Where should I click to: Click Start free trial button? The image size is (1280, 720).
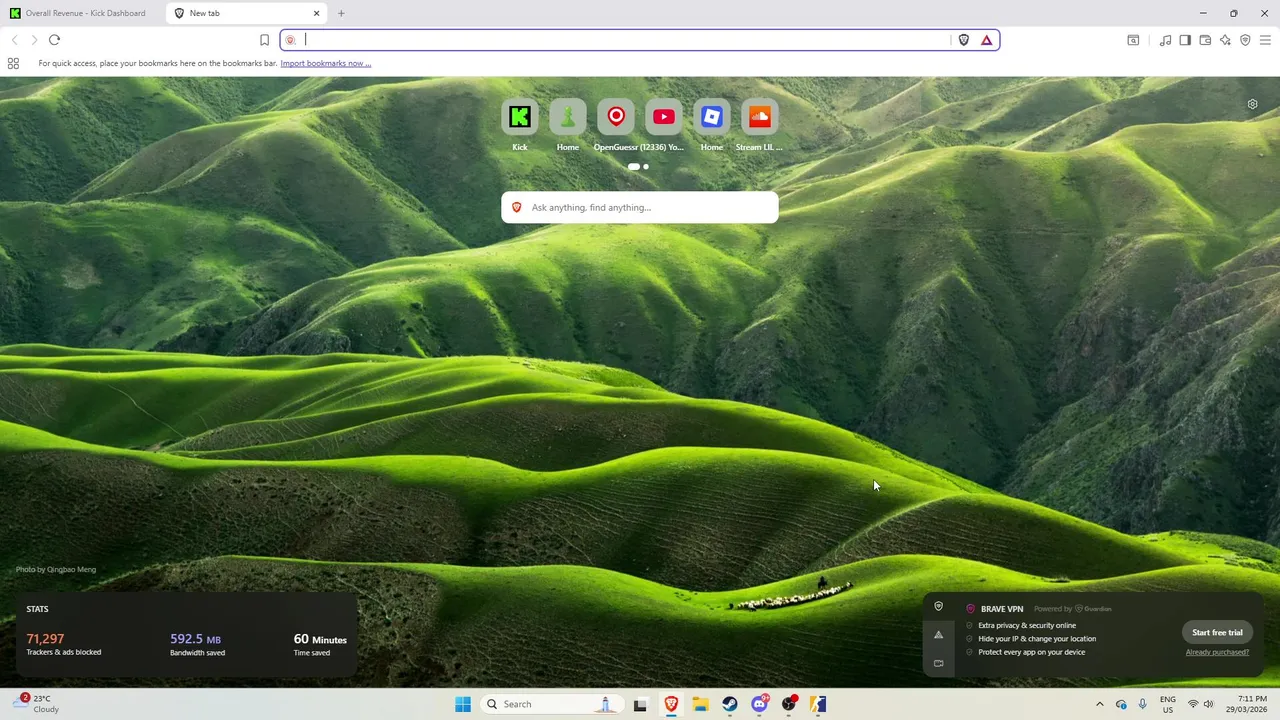click(1217, 632)
